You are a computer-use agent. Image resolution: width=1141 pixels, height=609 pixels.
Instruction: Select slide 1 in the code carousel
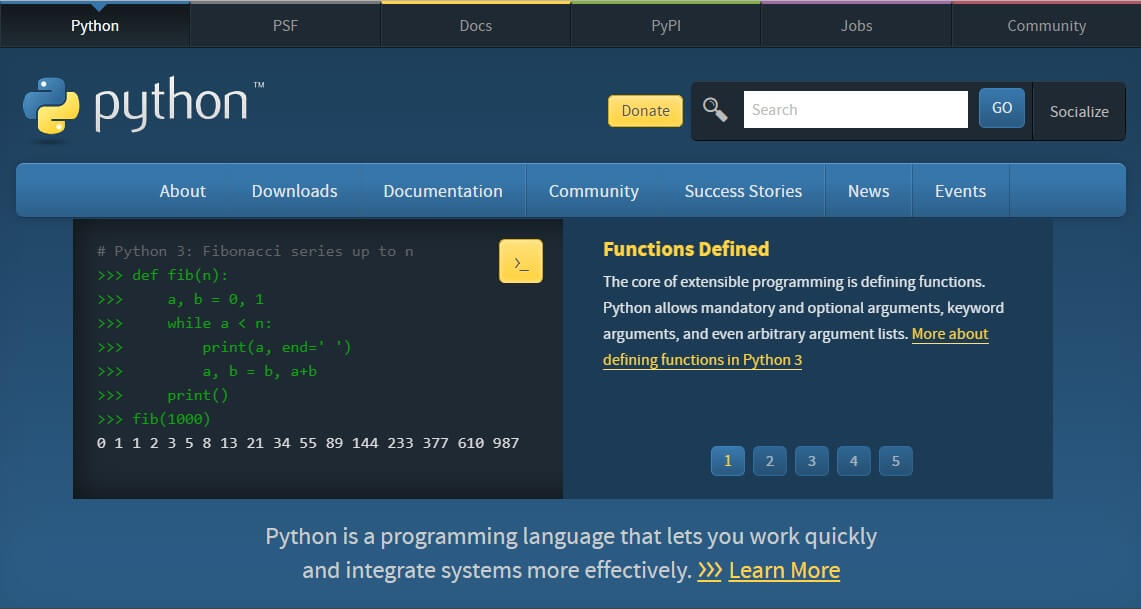[728, 461]
